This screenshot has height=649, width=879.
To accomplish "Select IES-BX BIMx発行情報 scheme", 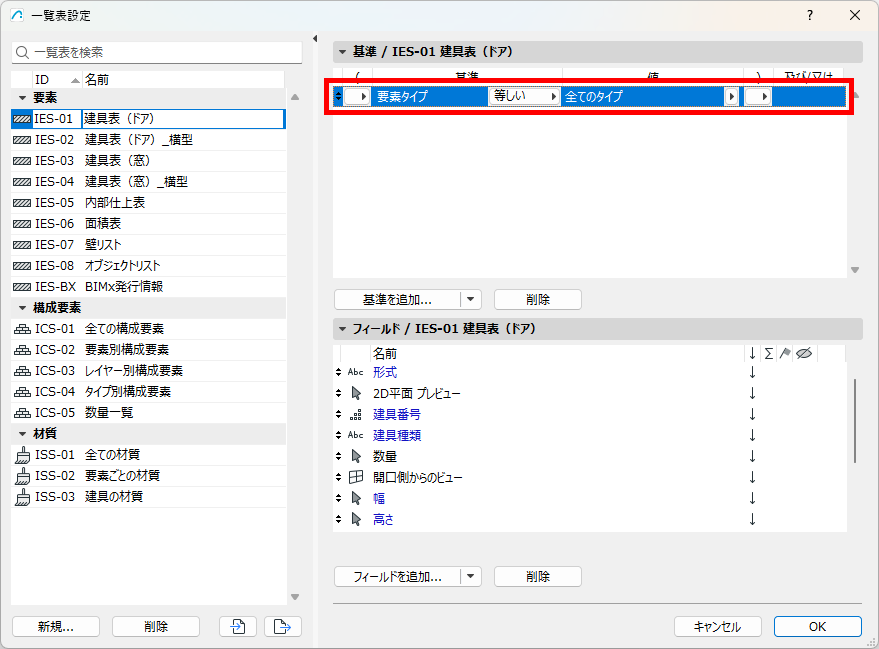I will click(x=149, y=287).
